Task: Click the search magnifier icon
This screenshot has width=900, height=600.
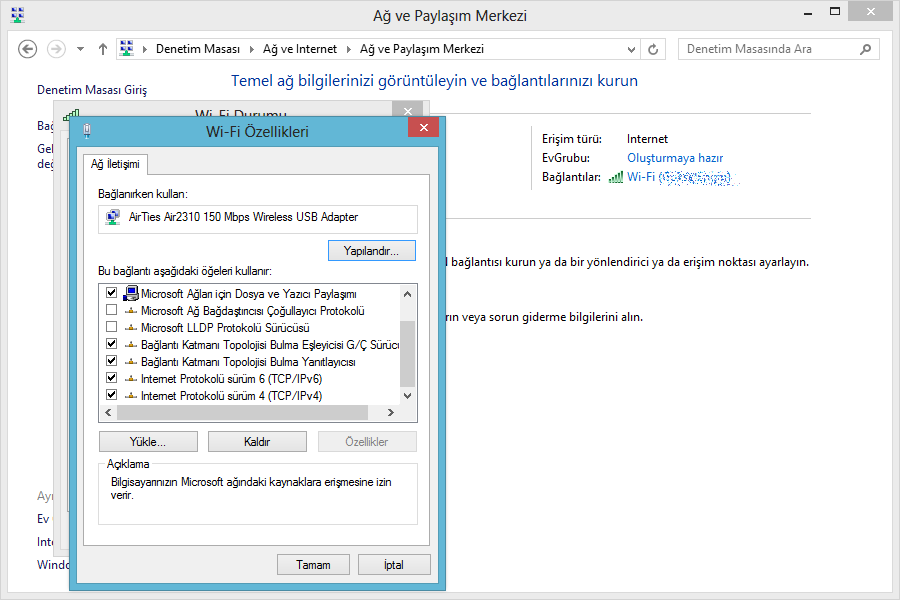Action: pos(866,49)
